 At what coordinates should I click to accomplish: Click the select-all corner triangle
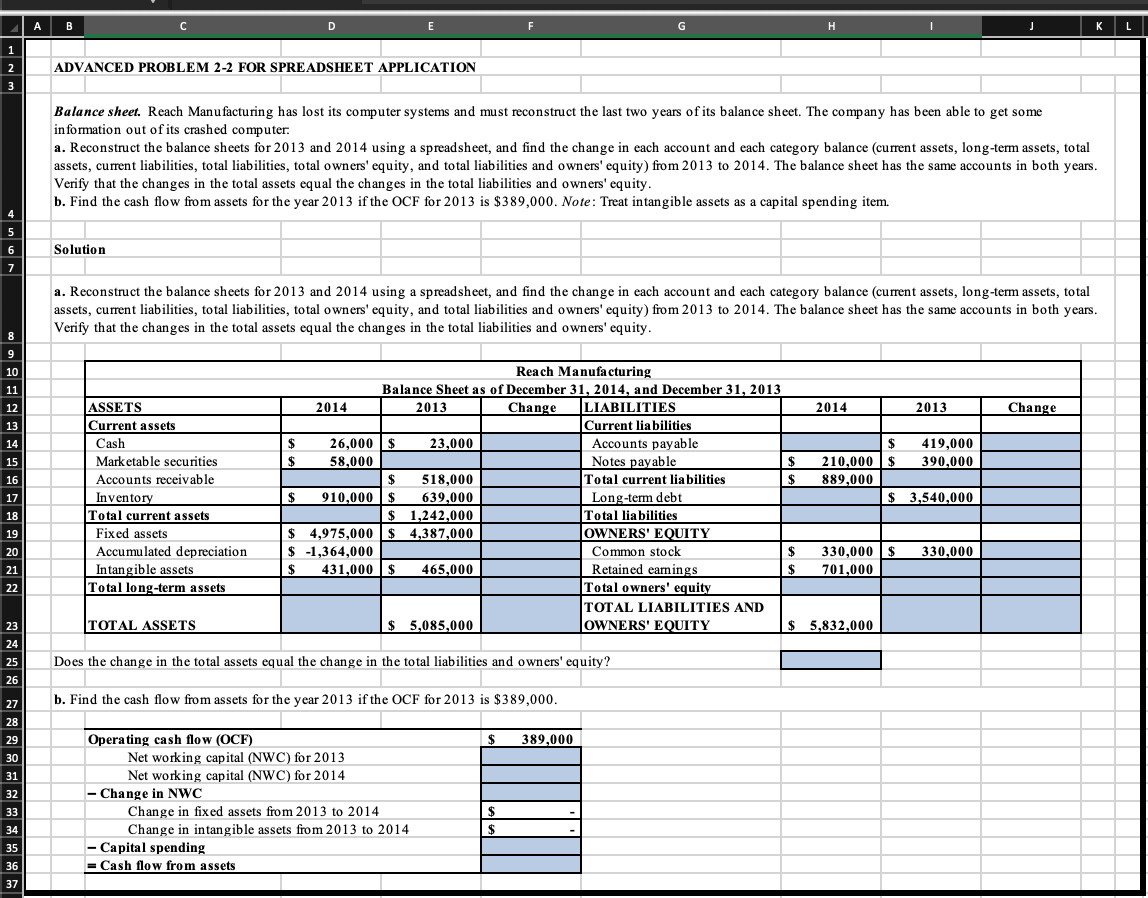[12, 27]
